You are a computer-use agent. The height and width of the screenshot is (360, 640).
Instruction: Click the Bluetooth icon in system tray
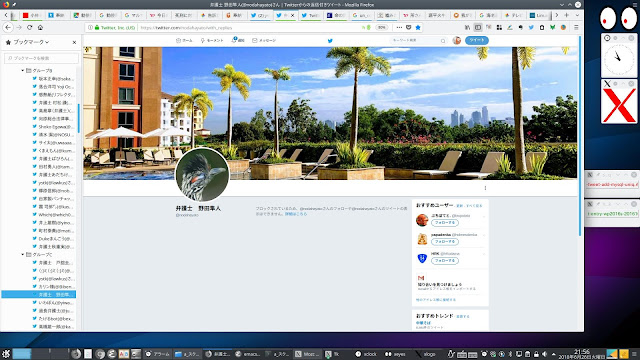tap(510, 354)
